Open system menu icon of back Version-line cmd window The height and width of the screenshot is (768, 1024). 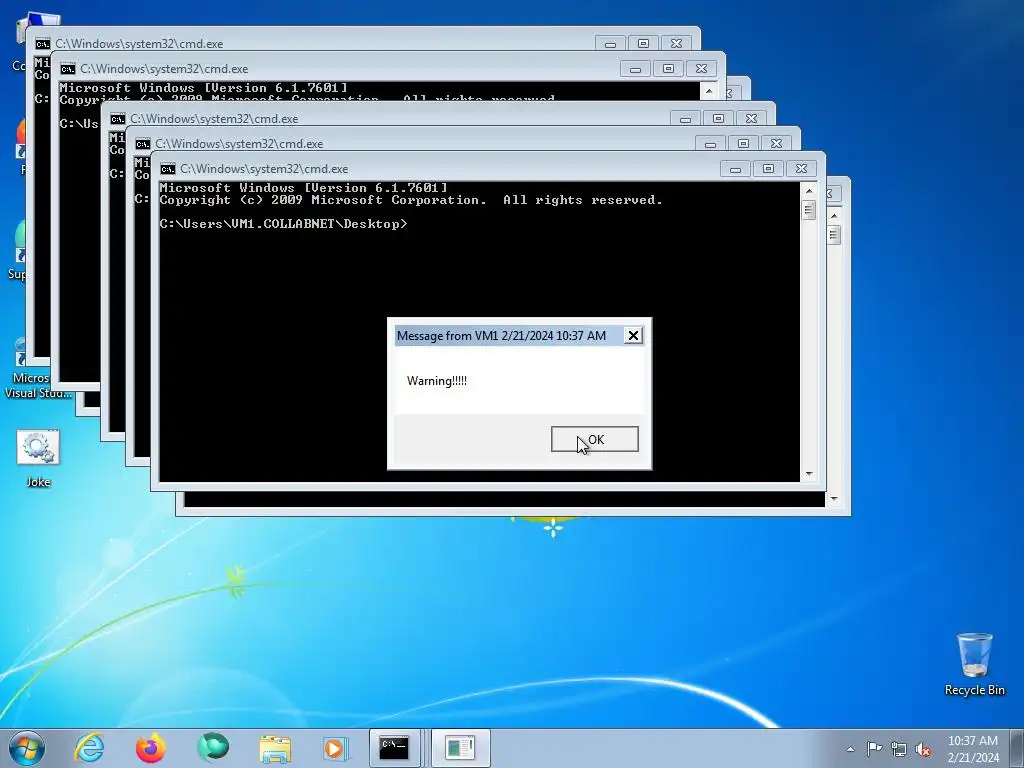coord(68,69)
